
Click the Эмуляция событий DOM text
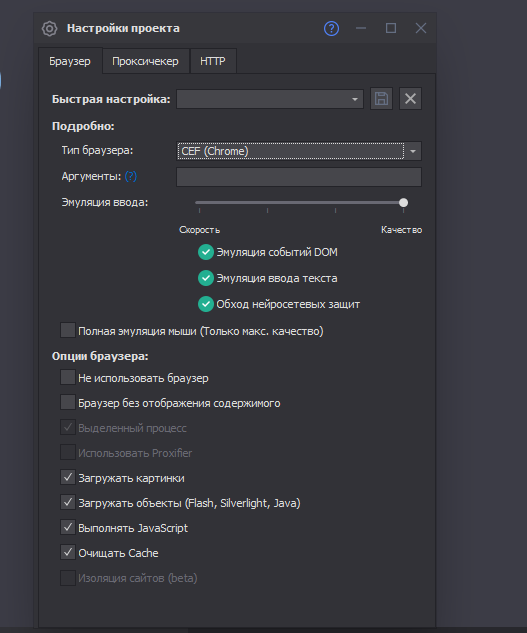[x=277, y=252]
